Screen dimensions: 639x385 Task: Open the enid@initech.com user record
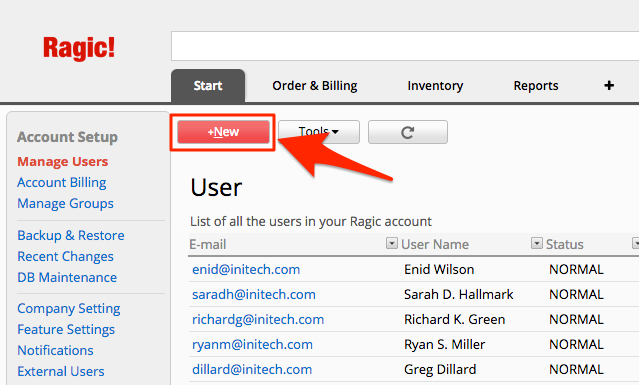coord(246,269)
